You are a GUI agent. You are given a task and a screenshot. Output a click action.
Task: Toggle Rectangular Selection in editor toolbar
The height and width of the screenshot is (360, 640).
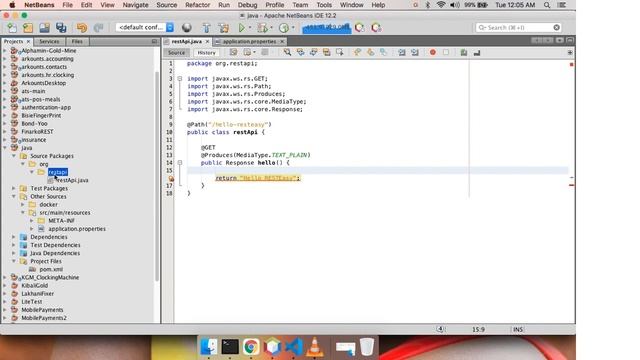(x=340, y=52)
